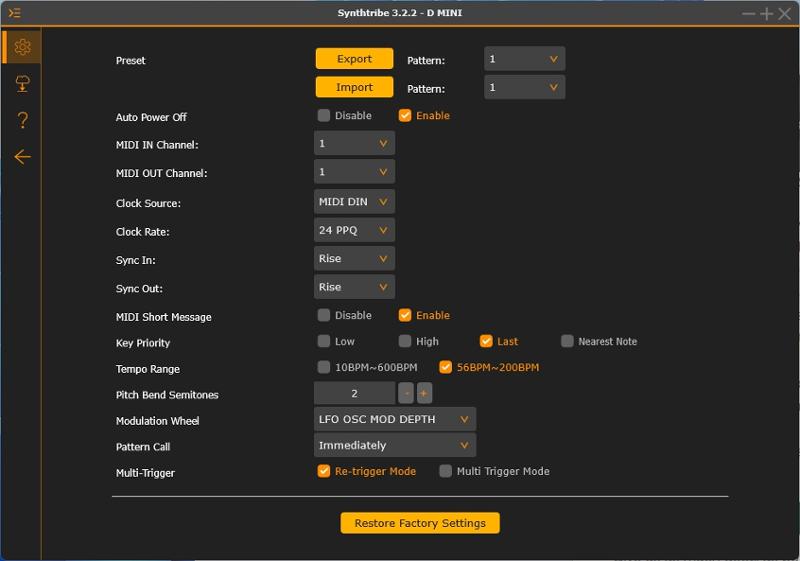Click Restore Factory Settings button
The image size is (800, 561).
click(x=420, y=523)
